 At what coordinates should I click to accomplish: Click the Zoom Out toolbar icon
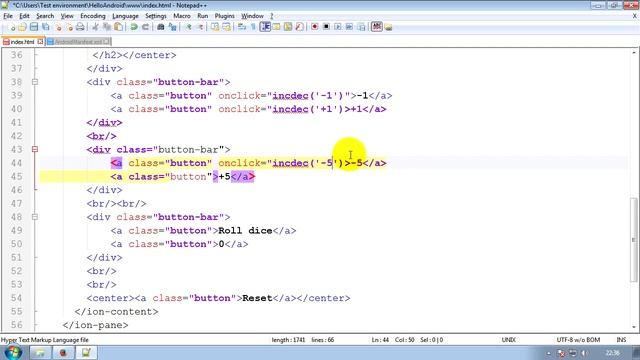click(200, 27)
